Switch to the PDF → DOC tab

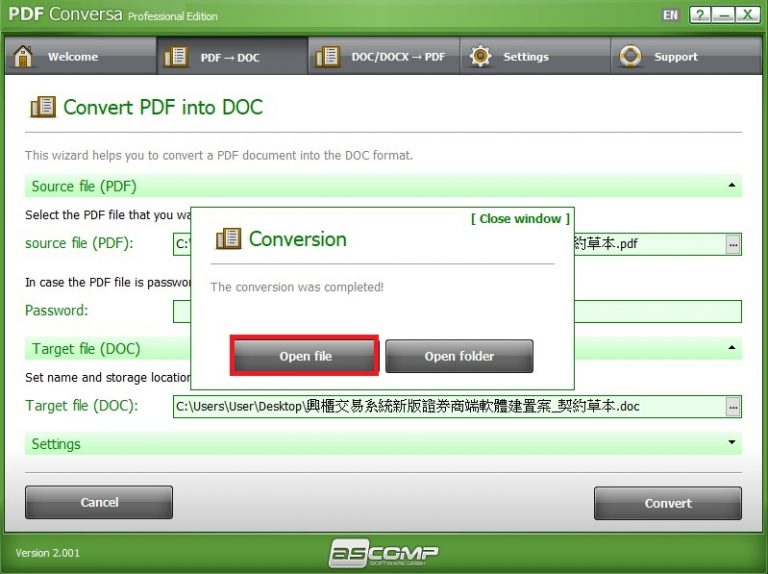tap(232, 56)
